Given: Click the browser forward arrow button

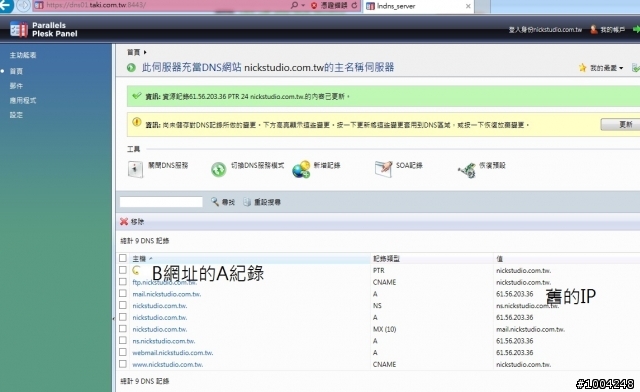Looking at the screenshot, I should point(23,5).
